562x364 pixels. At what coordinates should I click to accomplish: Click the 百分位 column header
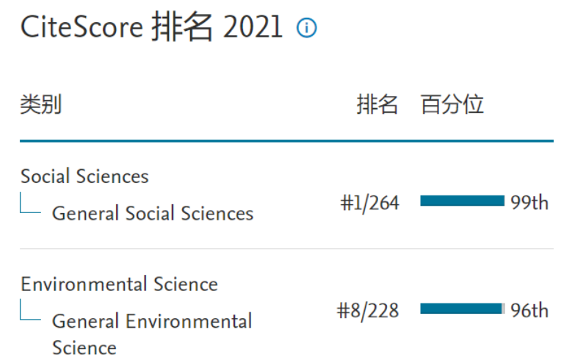(x=452, y=104)
